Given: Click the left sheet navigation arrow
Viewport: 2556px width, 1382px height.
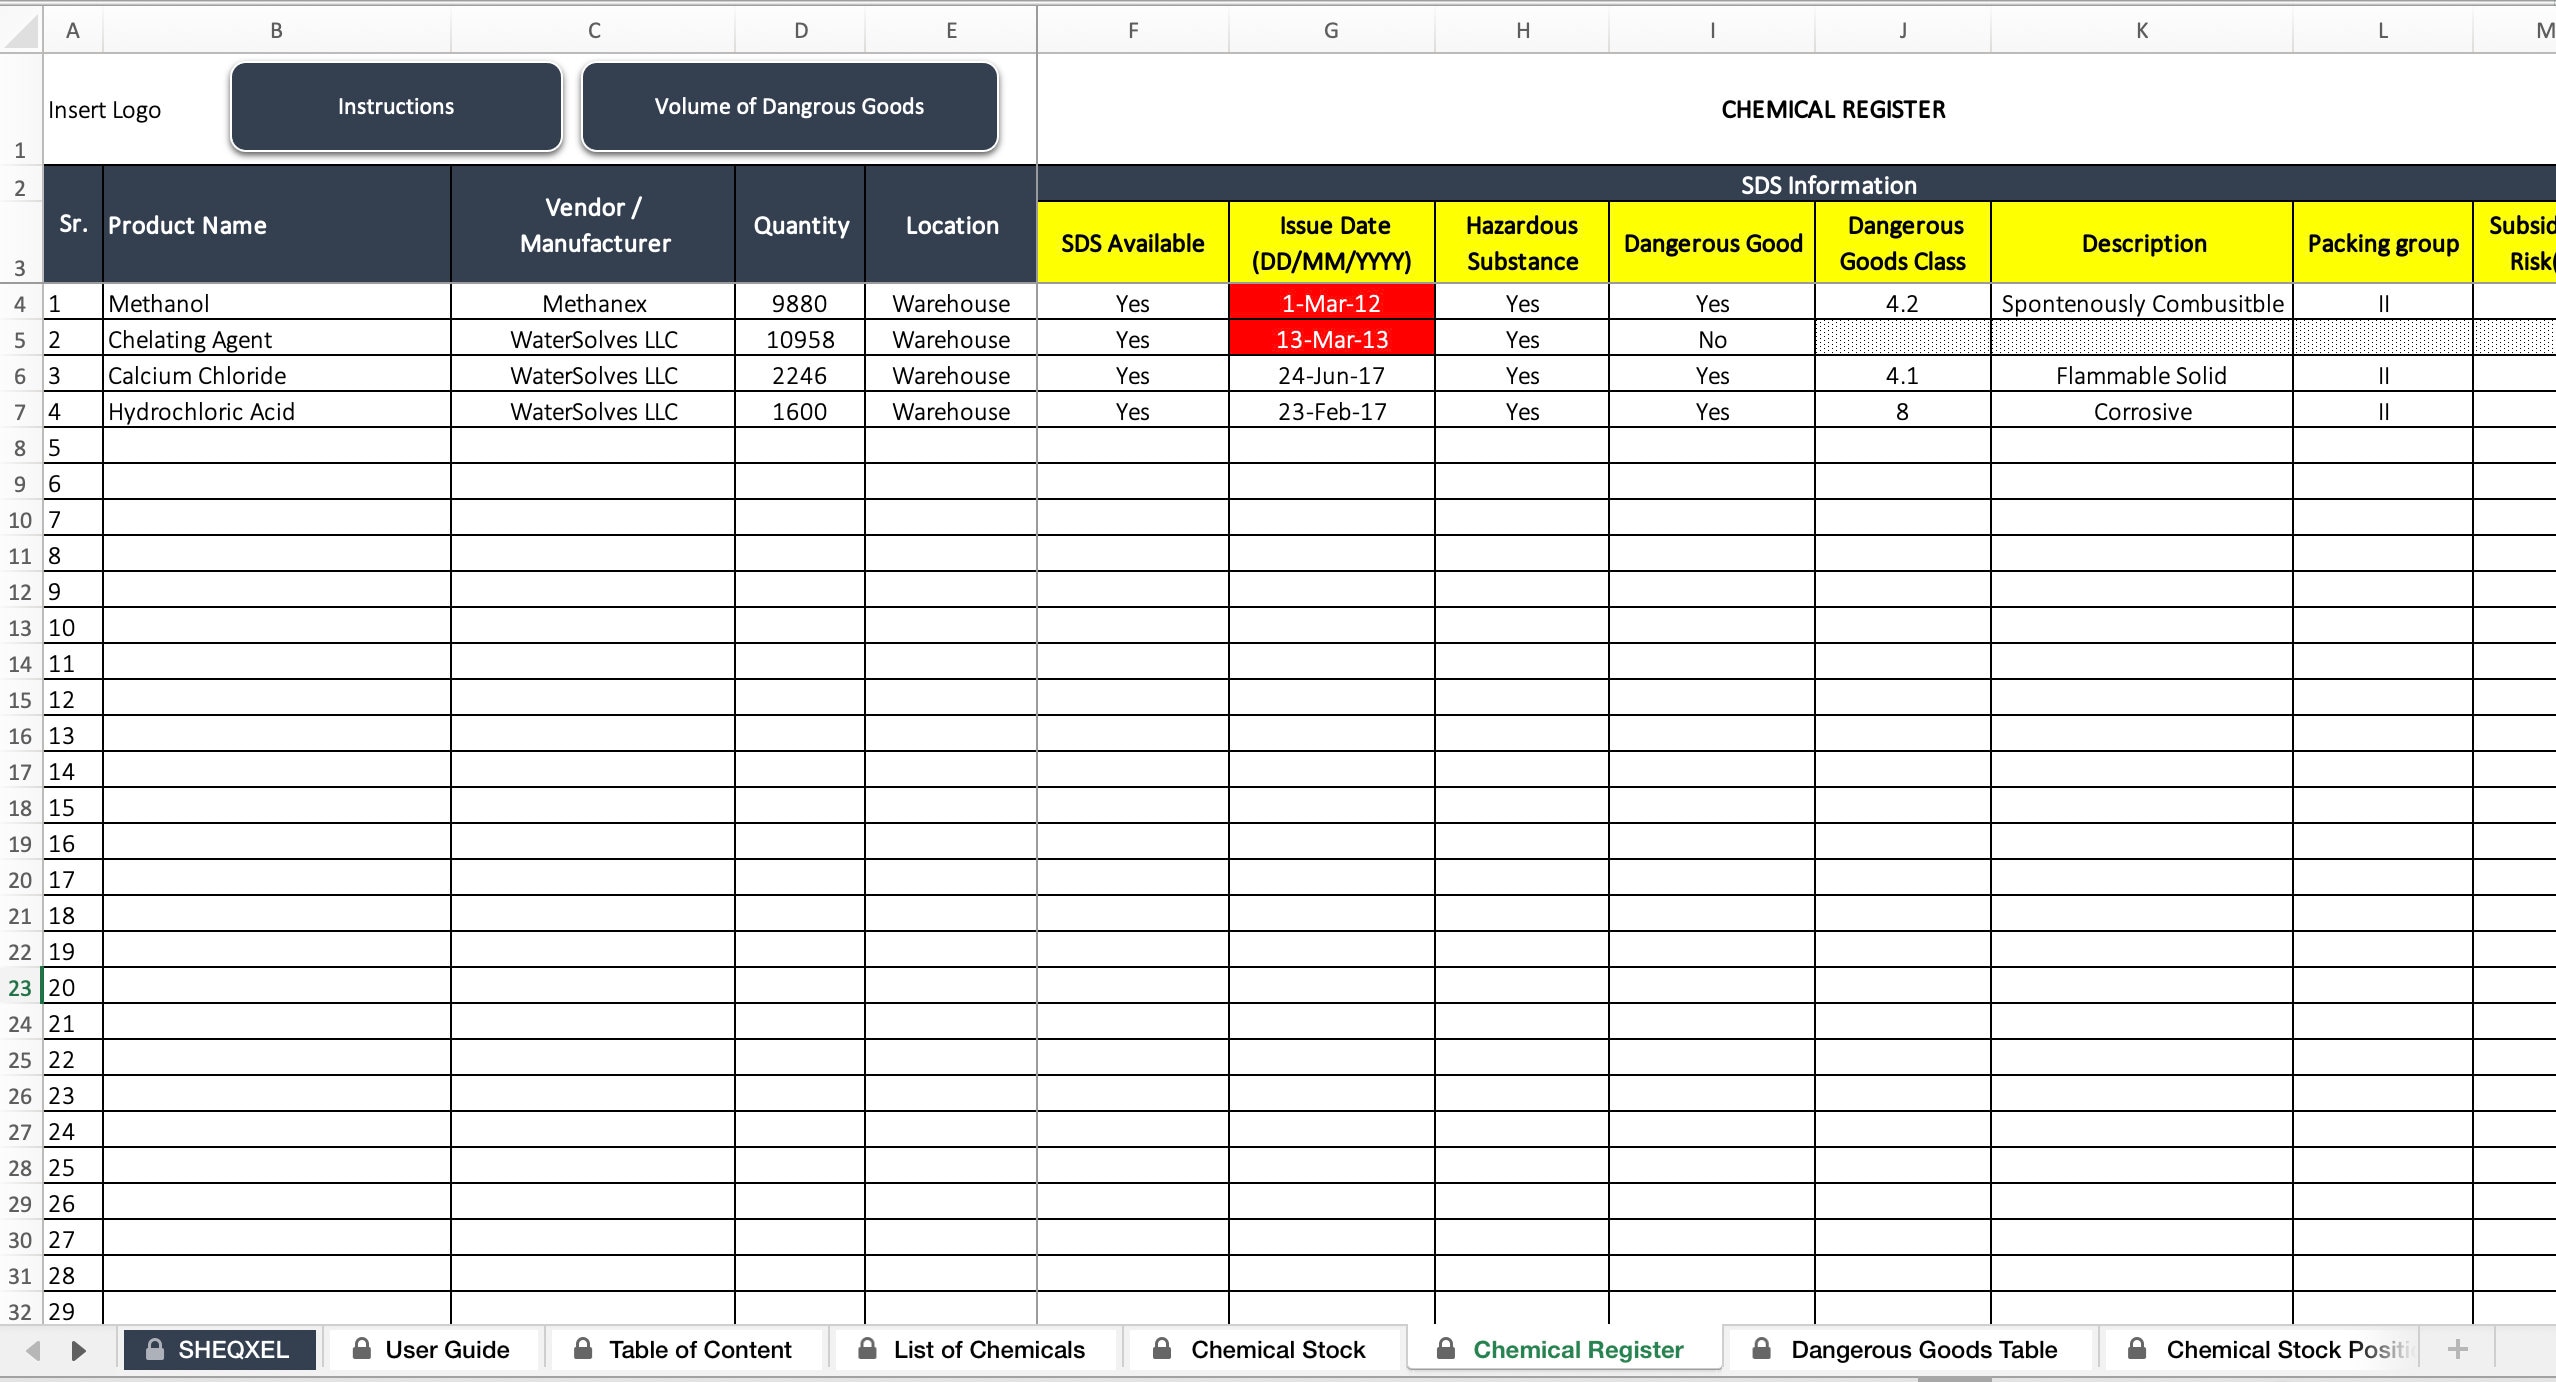Looking at the screenshot, I should tap(31, 1349).
